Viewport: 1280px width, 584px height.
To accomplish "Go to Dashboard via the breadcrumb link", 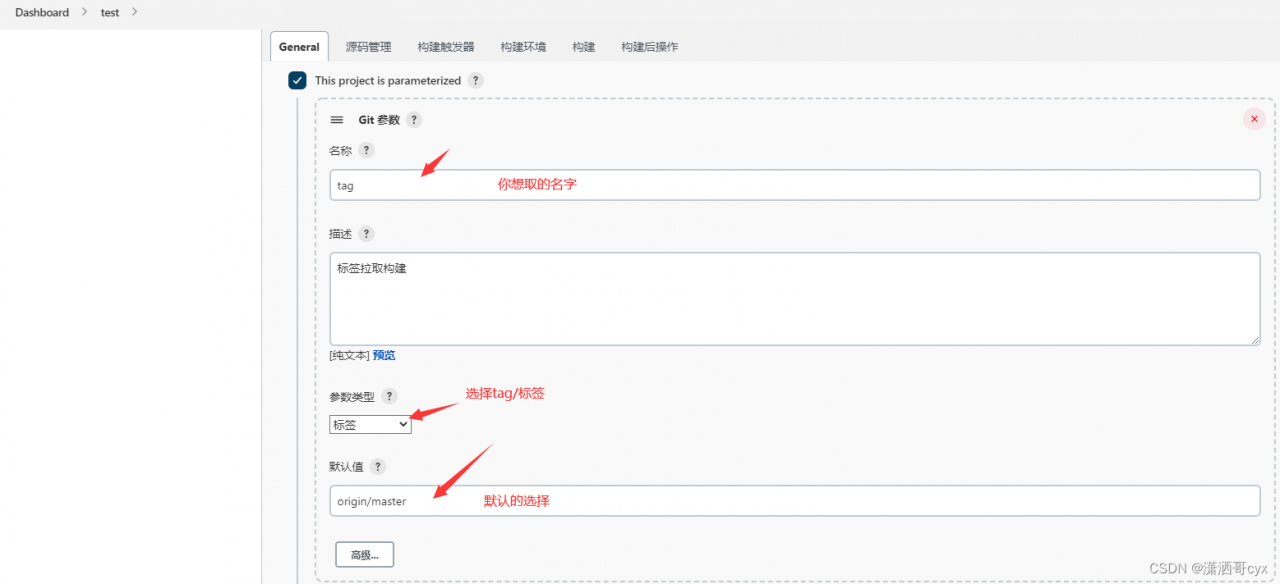I will pos(42,12).
